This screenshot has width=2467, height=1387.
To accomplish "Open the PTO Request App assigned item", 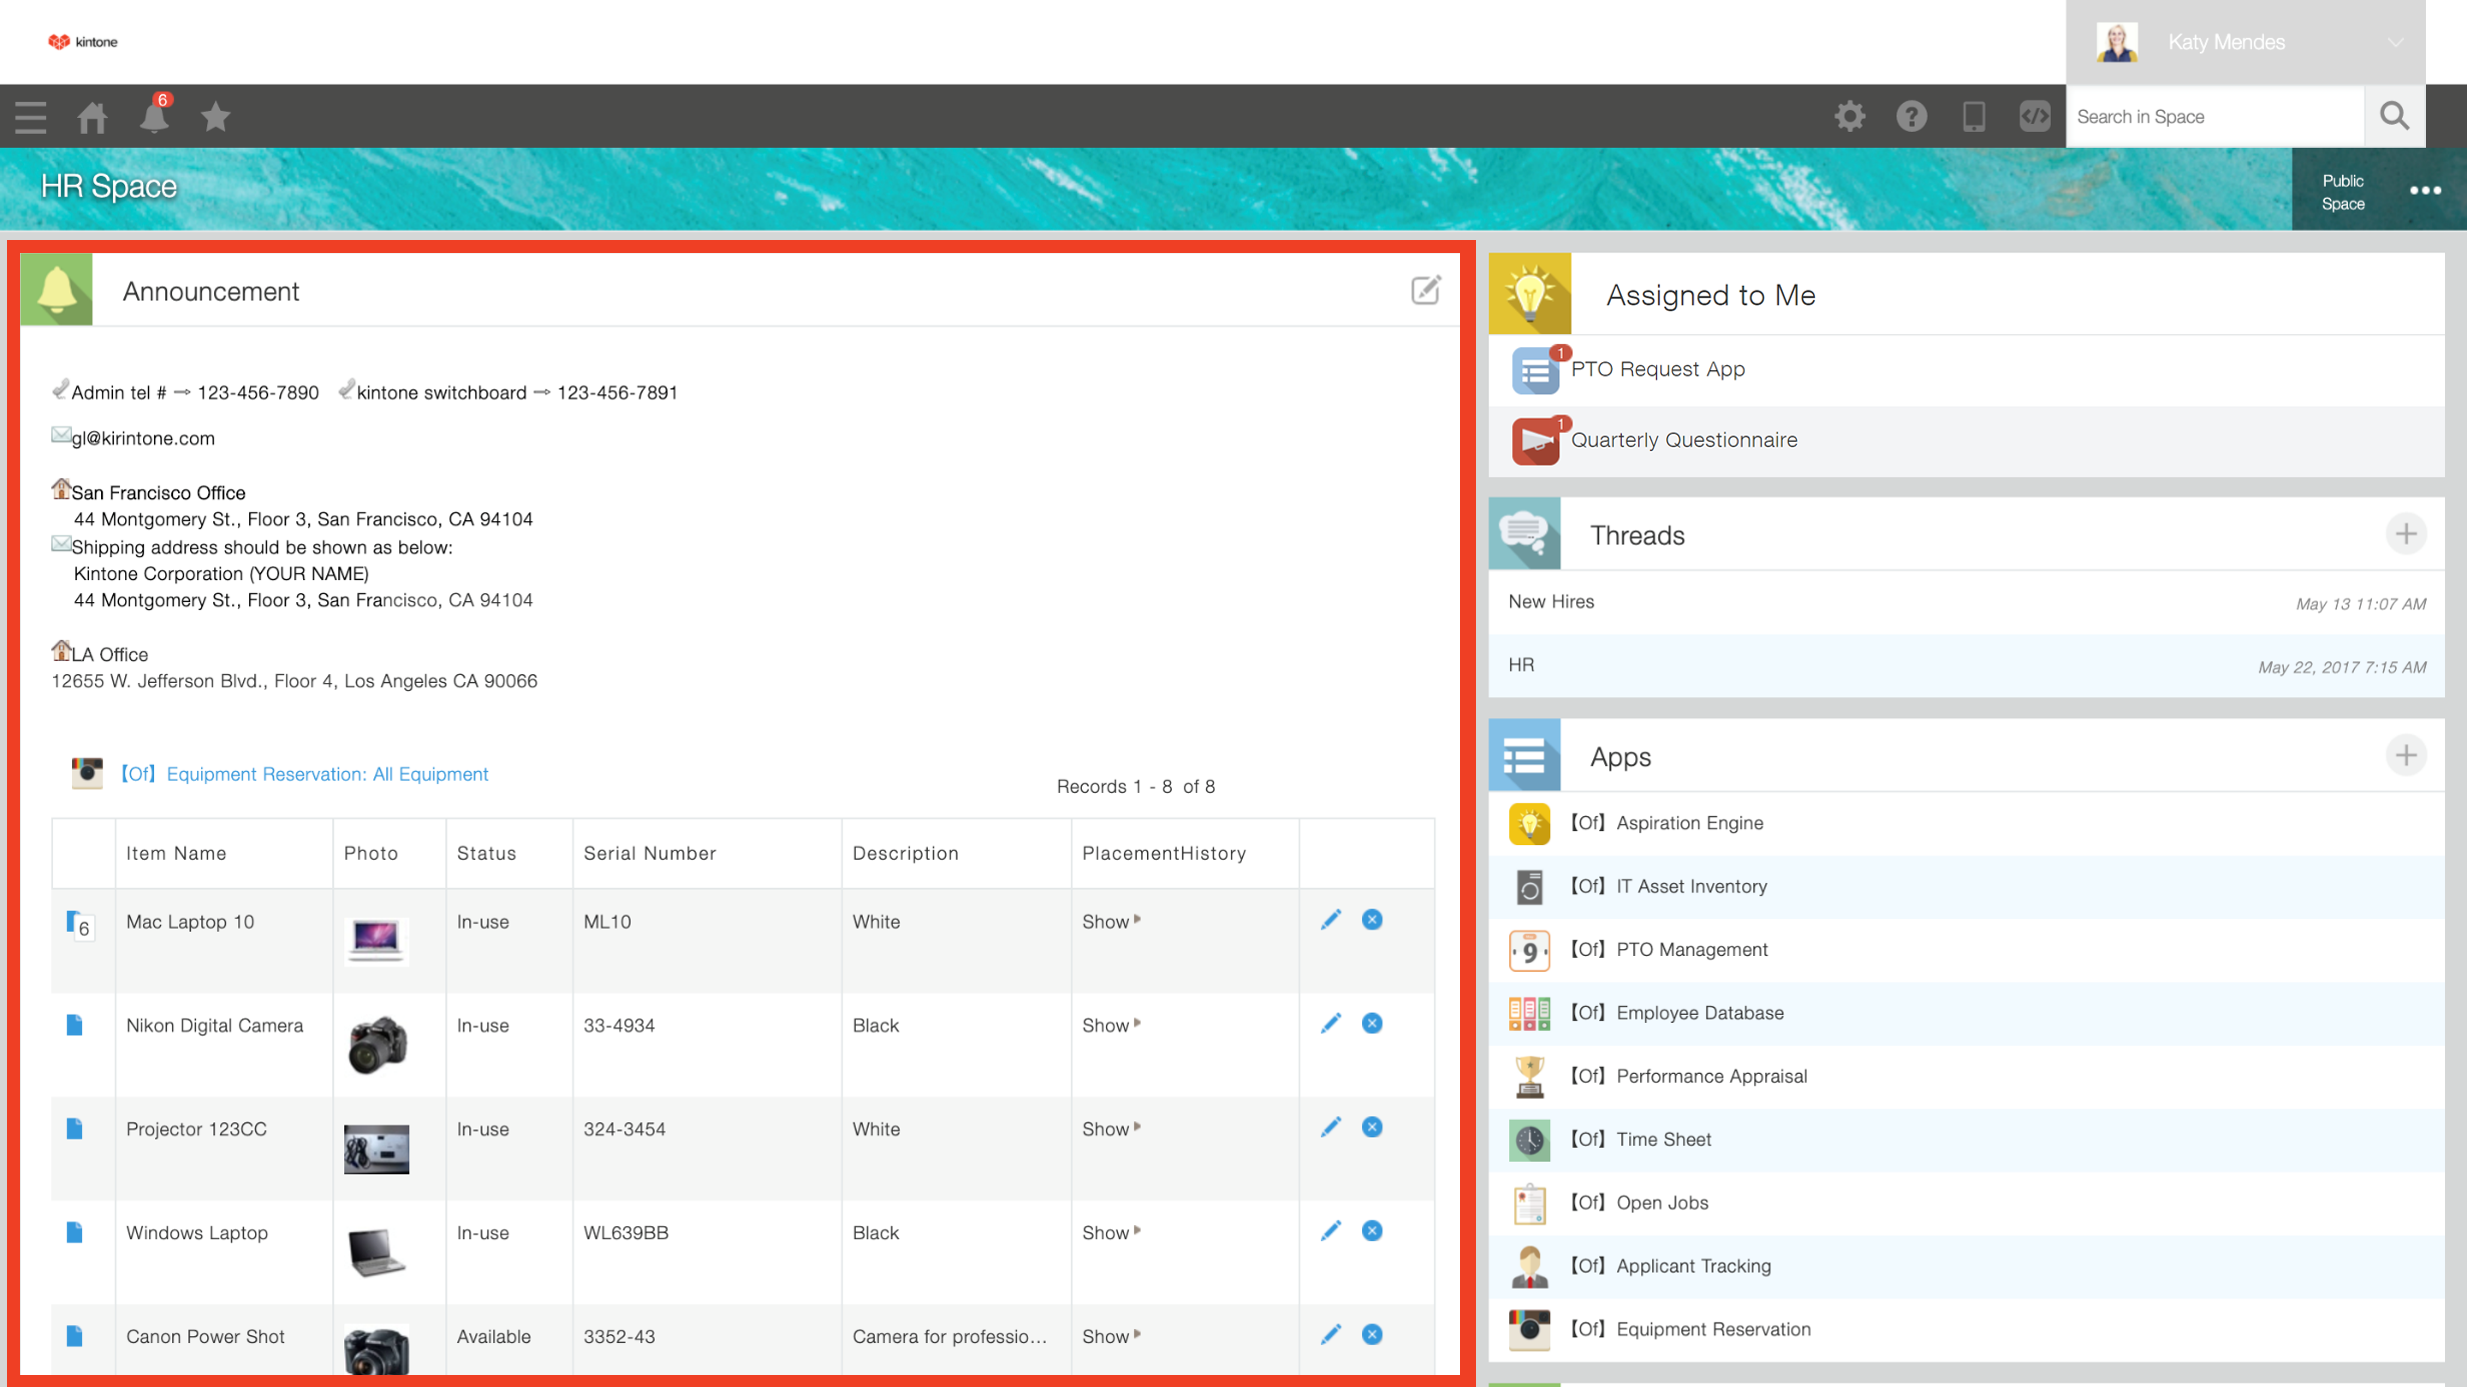I will pyautogui.click(x=1657, y=369).
